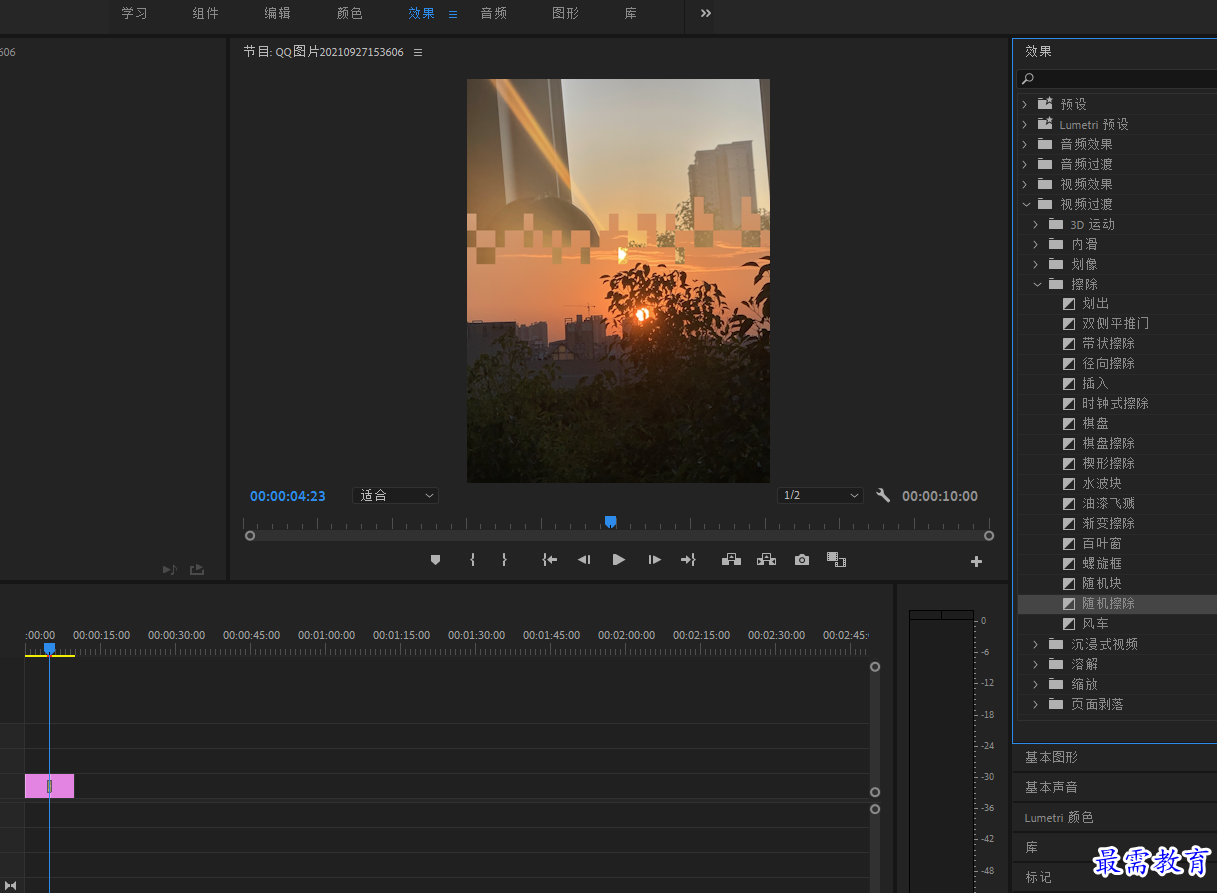Viewport: 1217px width, 893px height.
Task: Select the pink clip on timeline
Action: (x=49, y=786)
